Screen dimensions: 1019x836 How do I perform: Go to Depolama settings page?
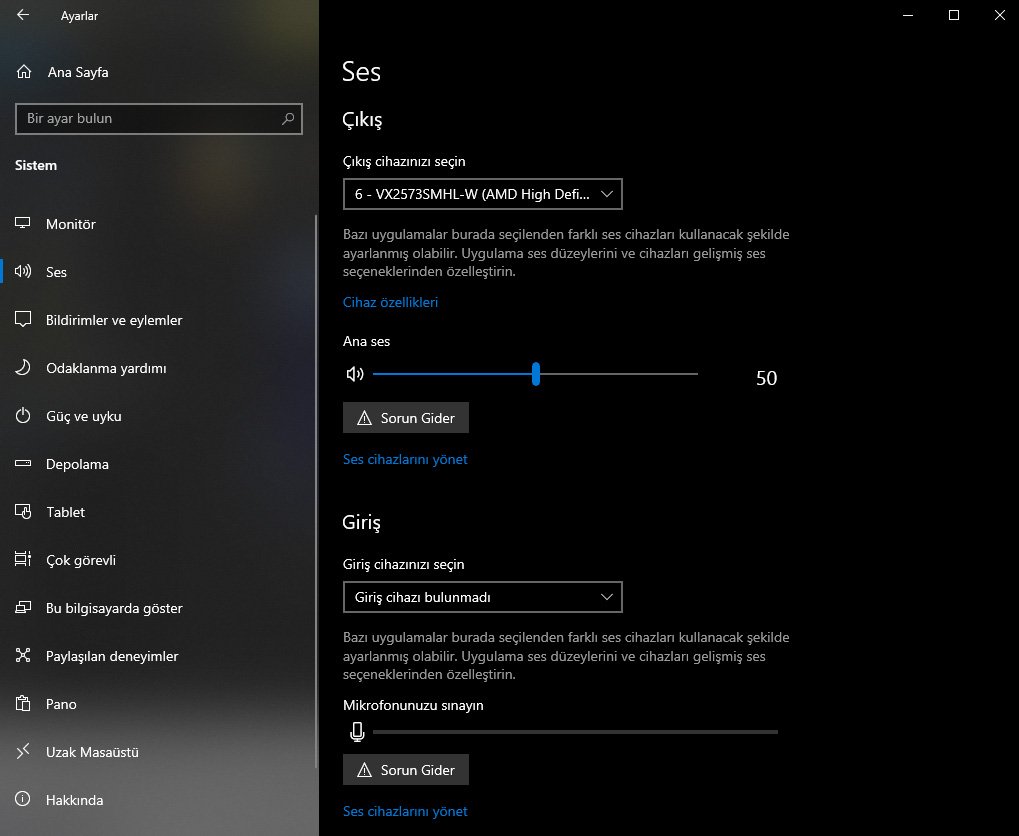click(77, 464)
